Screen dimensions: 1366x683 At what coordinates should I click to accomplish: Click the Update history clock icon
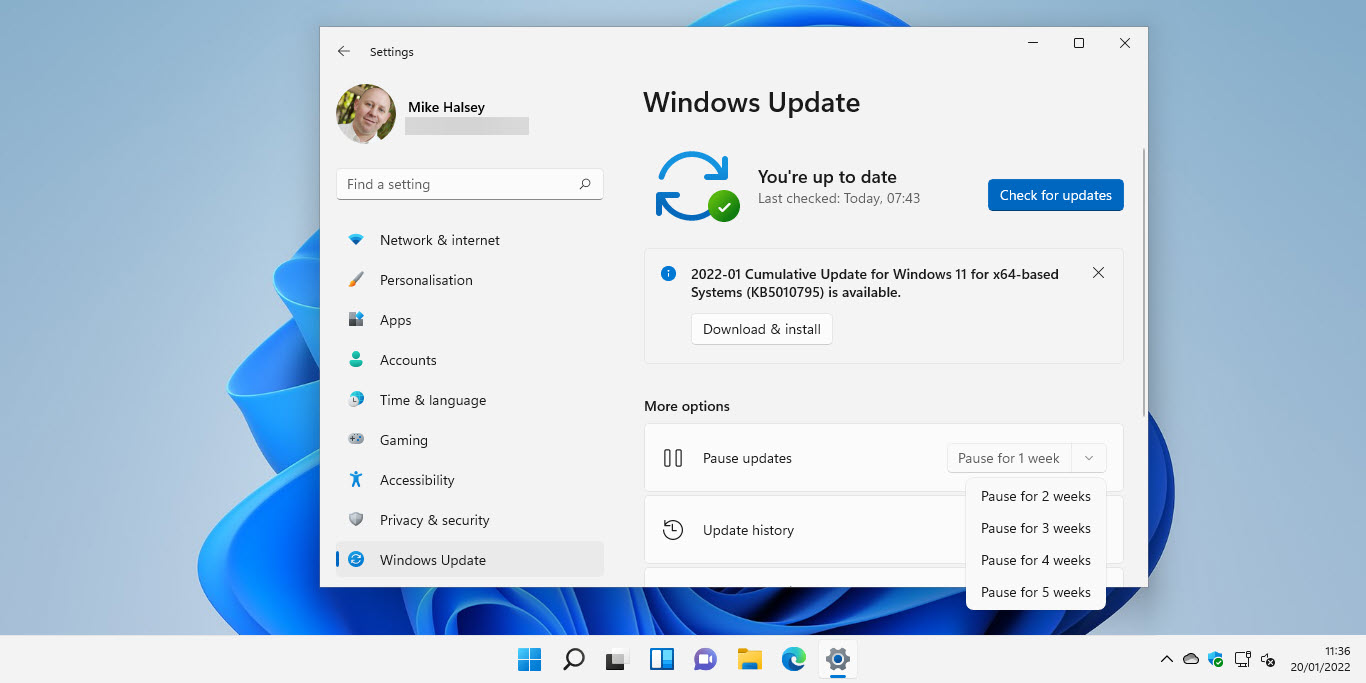672,529
